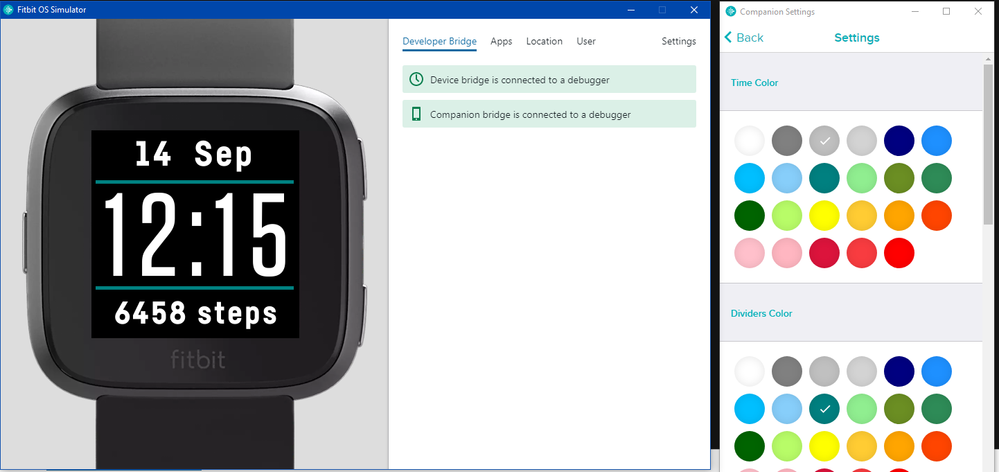The image size is (999, 472).
Task: Switch to the User tab
Action: [586, 41]
